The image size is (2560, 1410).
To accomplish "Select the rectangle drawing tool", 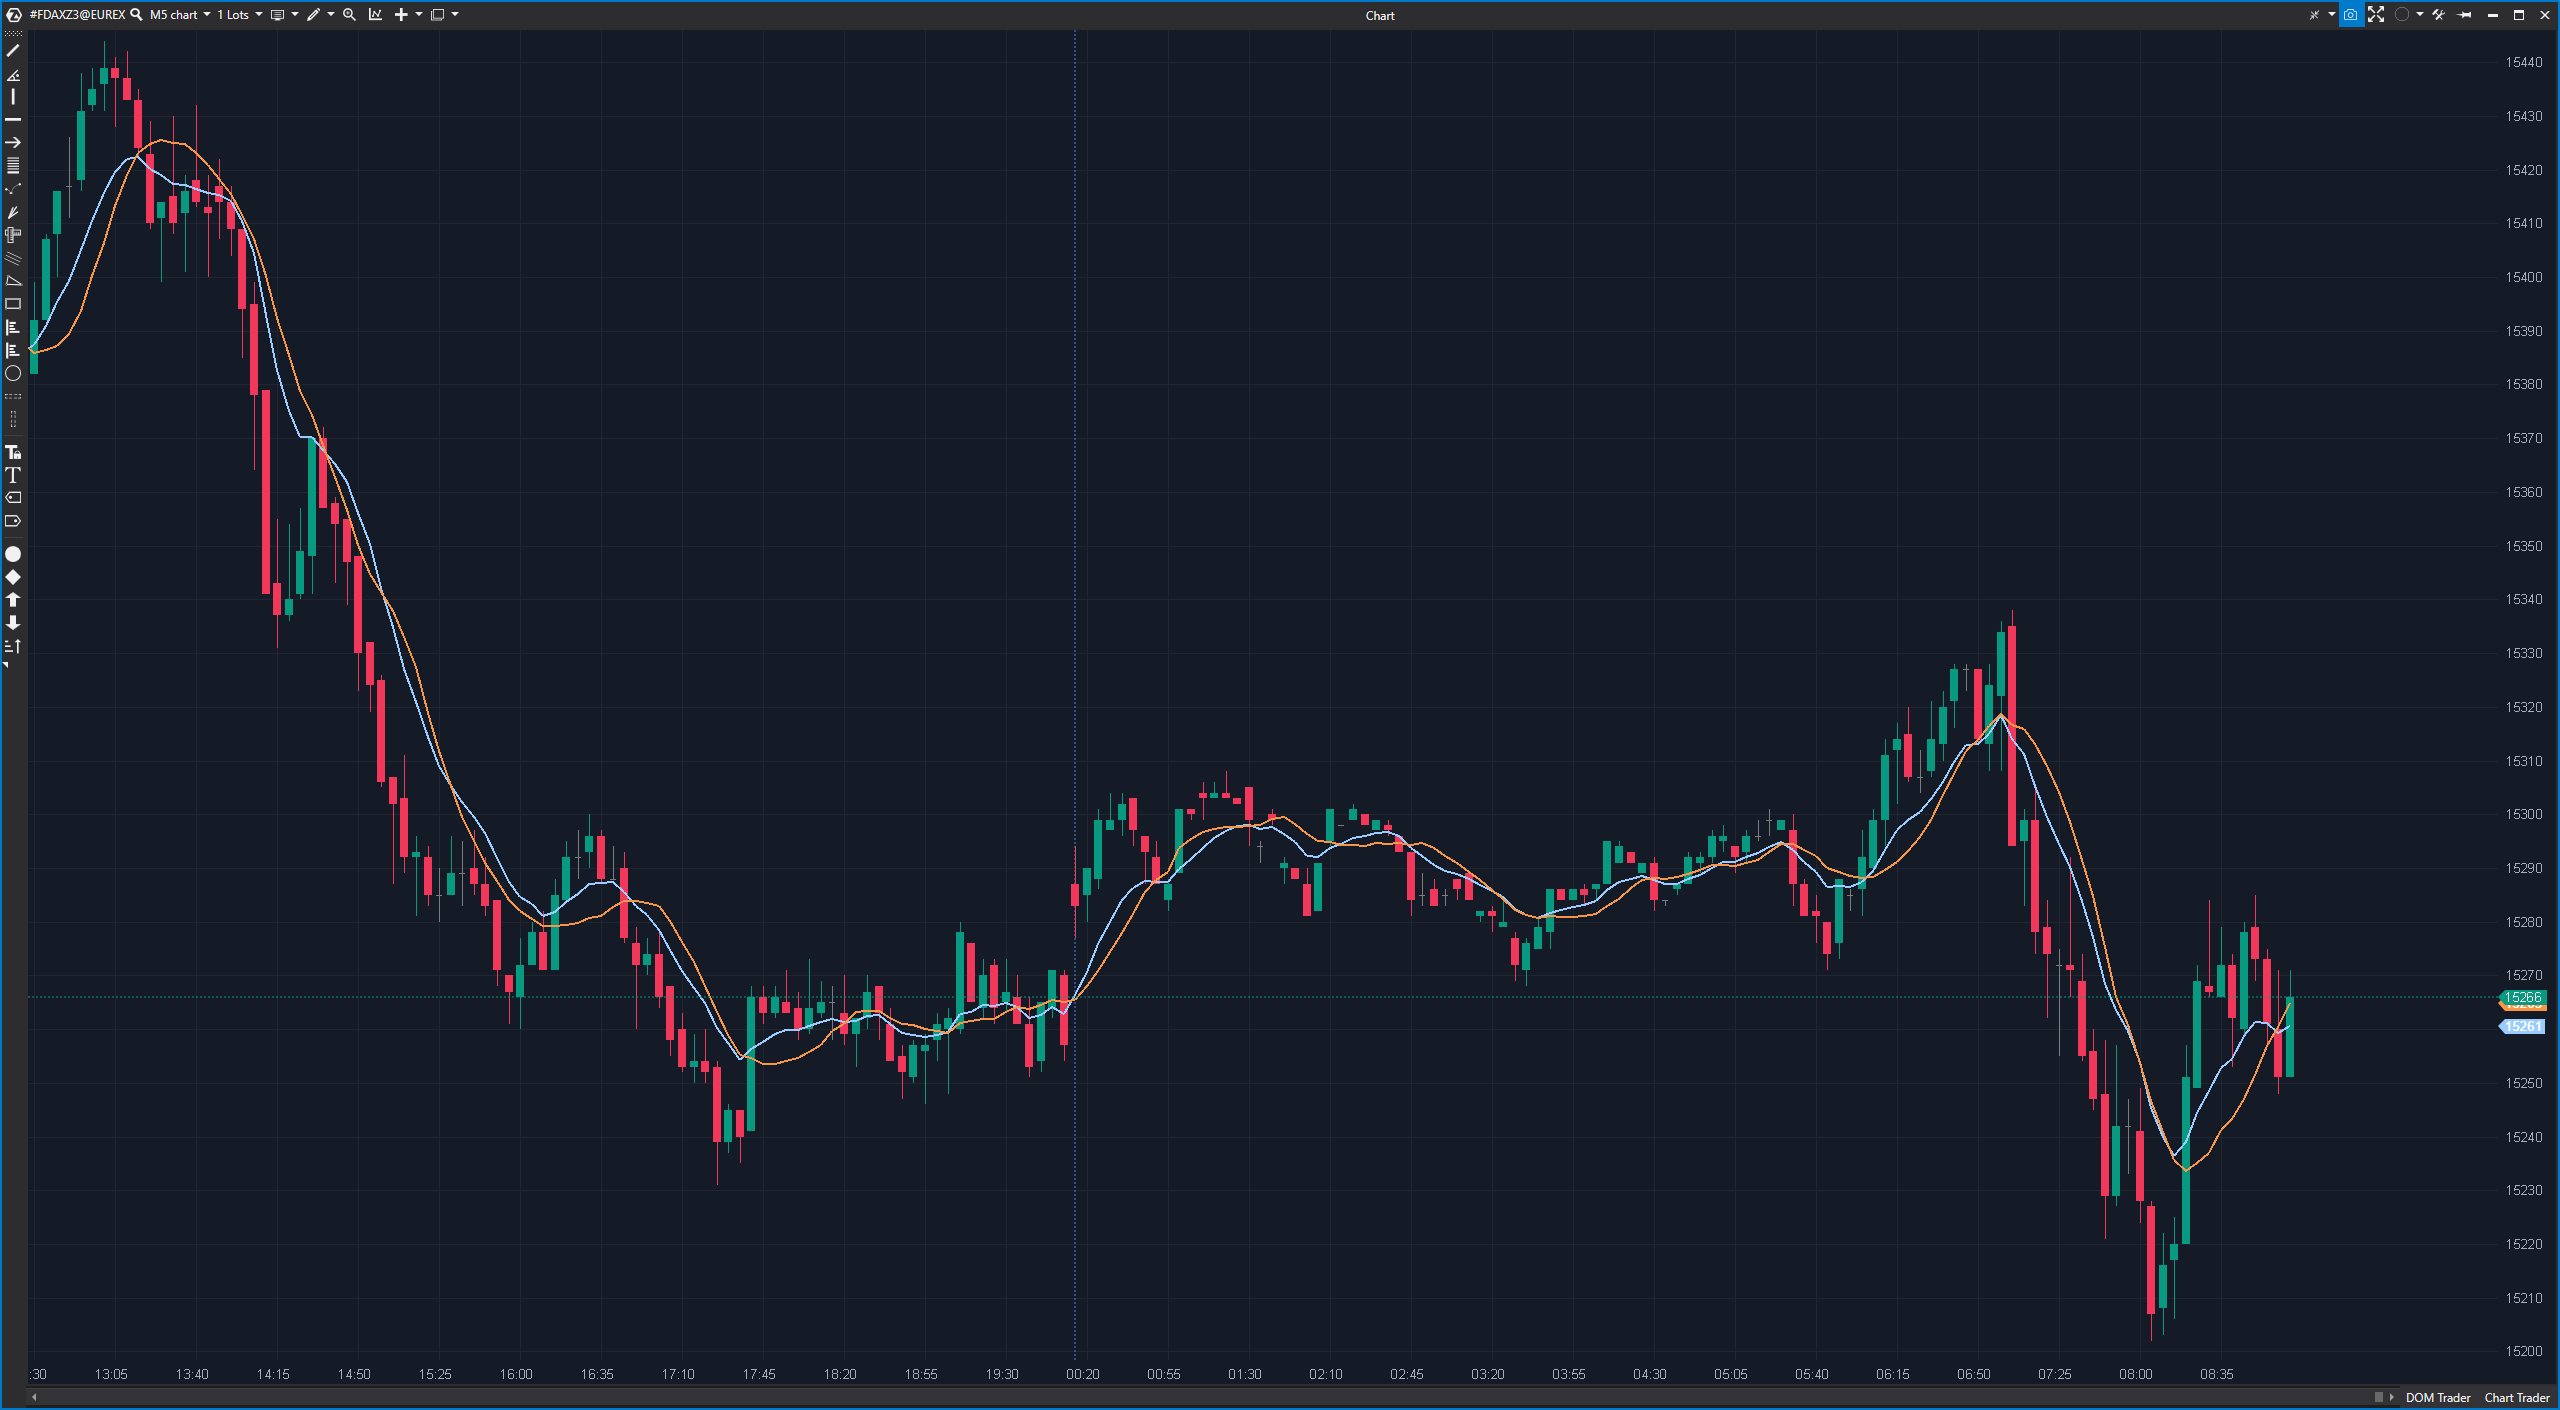I will [x=13, y=304].
